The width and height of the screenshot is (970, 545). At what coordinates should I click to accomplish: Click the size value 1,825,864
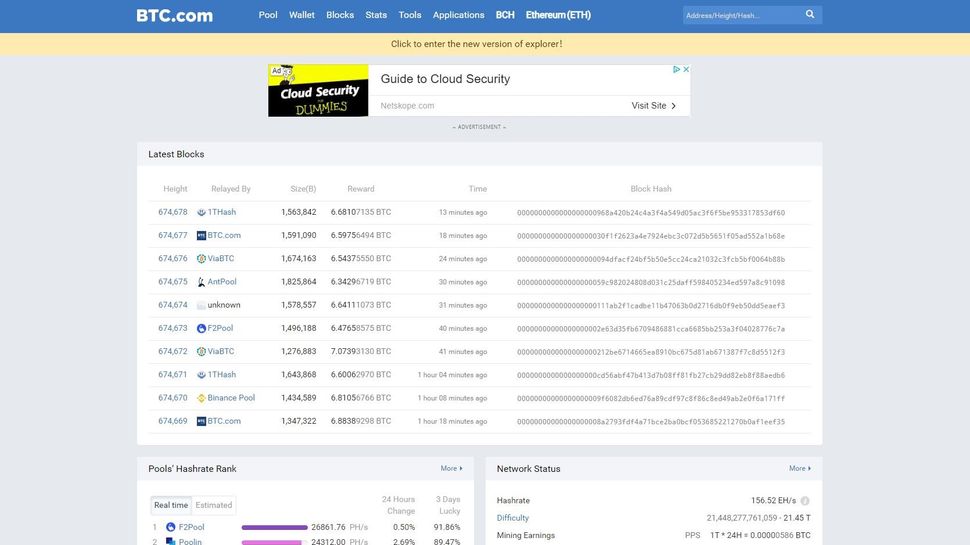coord(299,282)
